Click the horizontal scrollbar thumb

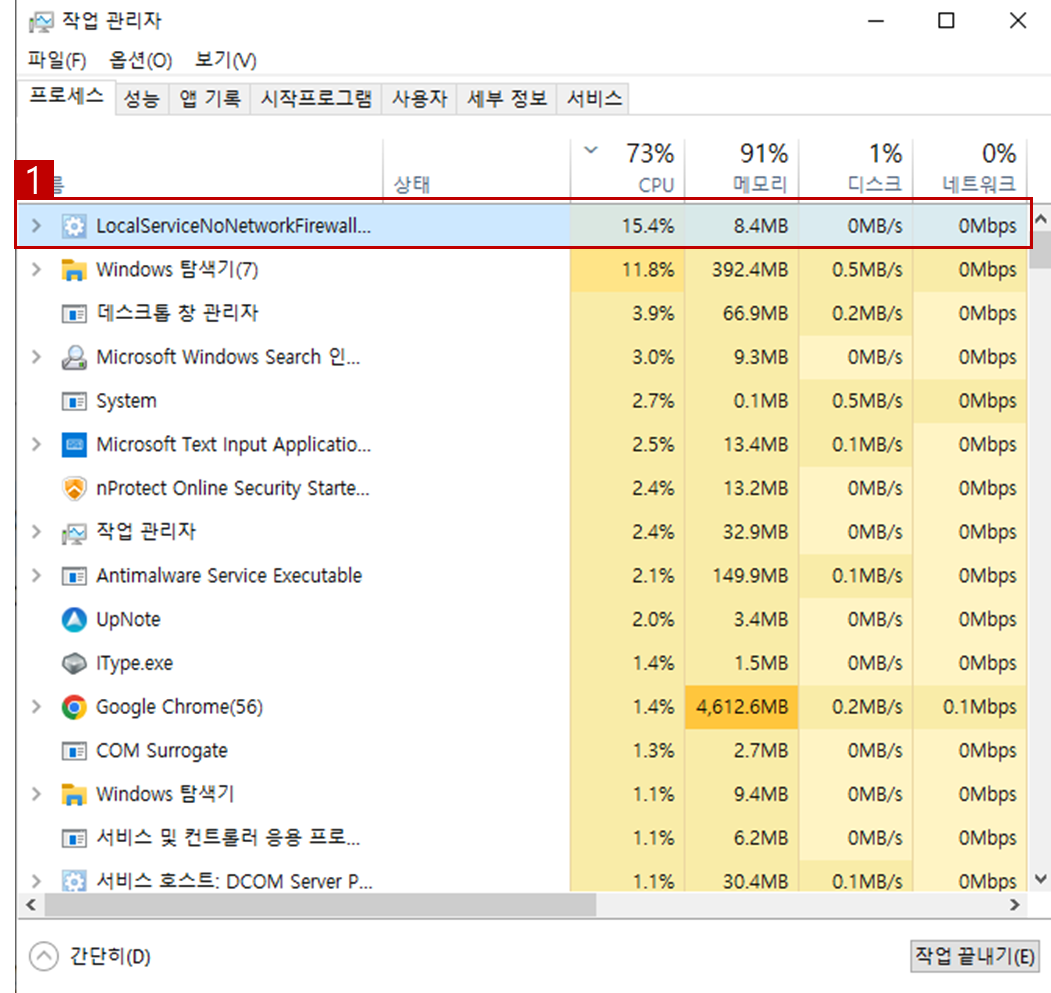point(320,905)
